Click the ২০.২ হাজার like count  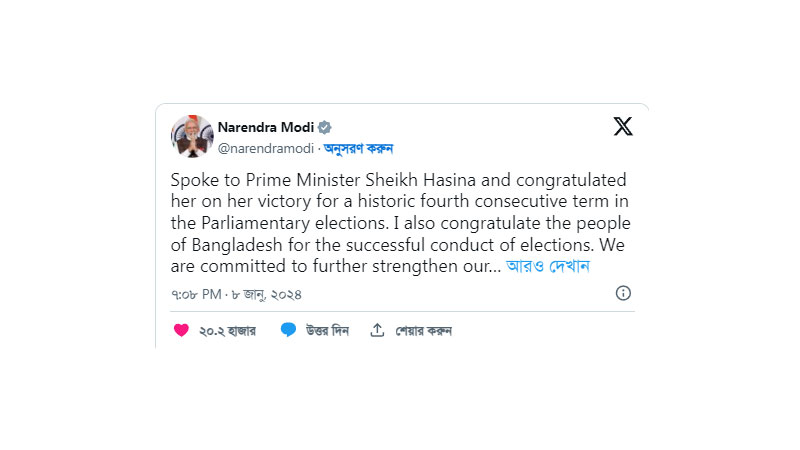click(x=227, y=331)
